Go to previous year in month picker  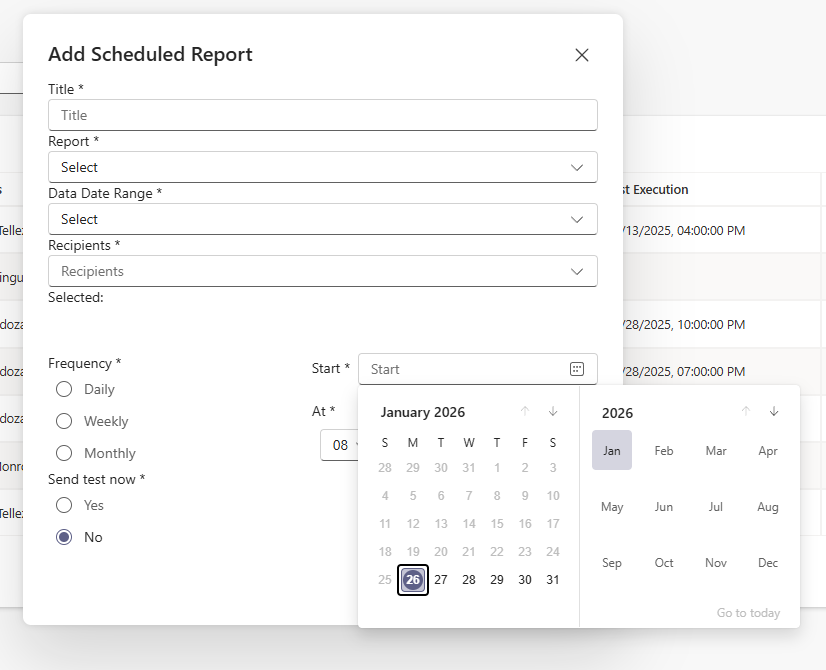pyautogui.click(x=745, y=412)
